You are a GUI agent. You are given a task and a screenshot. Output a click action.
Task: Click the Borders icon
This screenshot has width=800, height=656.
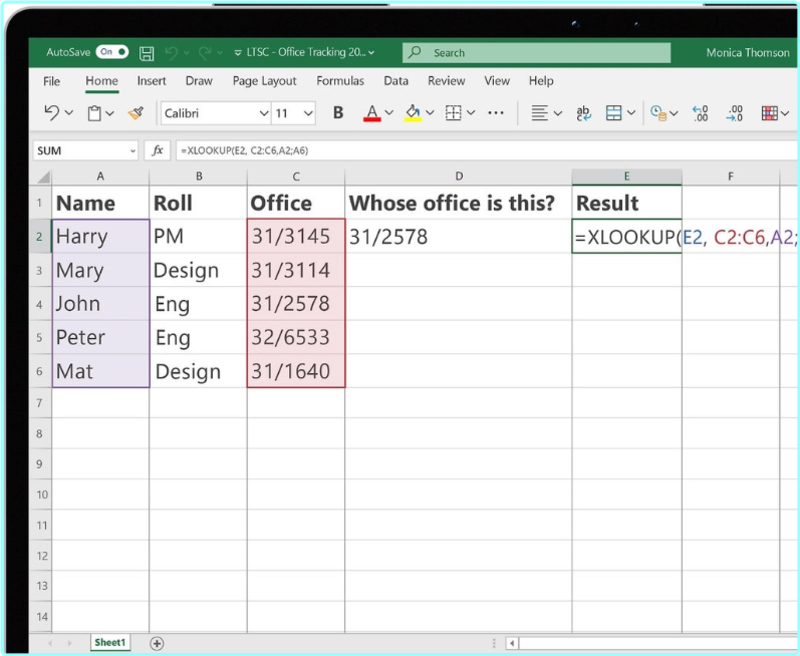point(453,113)
